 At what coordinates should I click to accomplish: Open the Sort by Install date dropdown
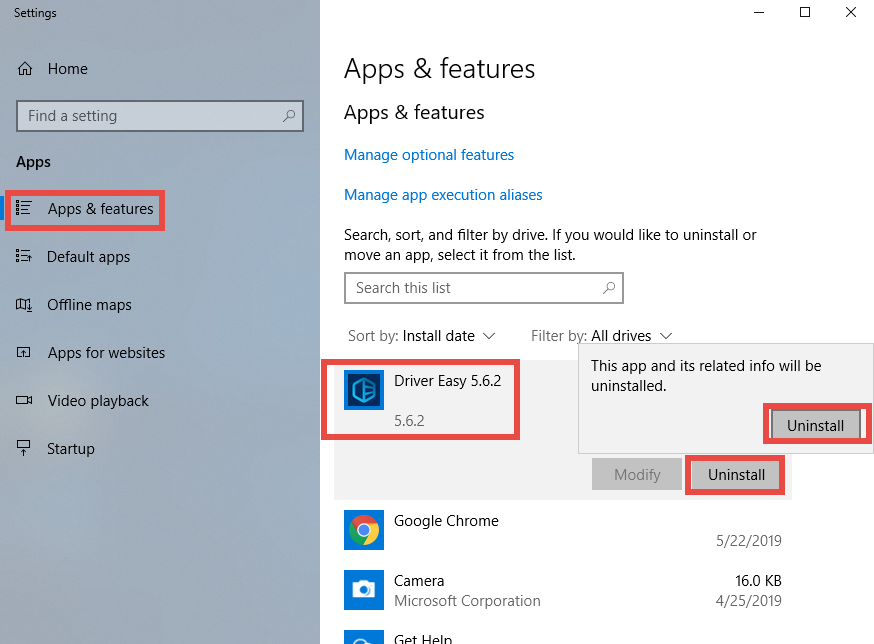[x=421, y=336]
